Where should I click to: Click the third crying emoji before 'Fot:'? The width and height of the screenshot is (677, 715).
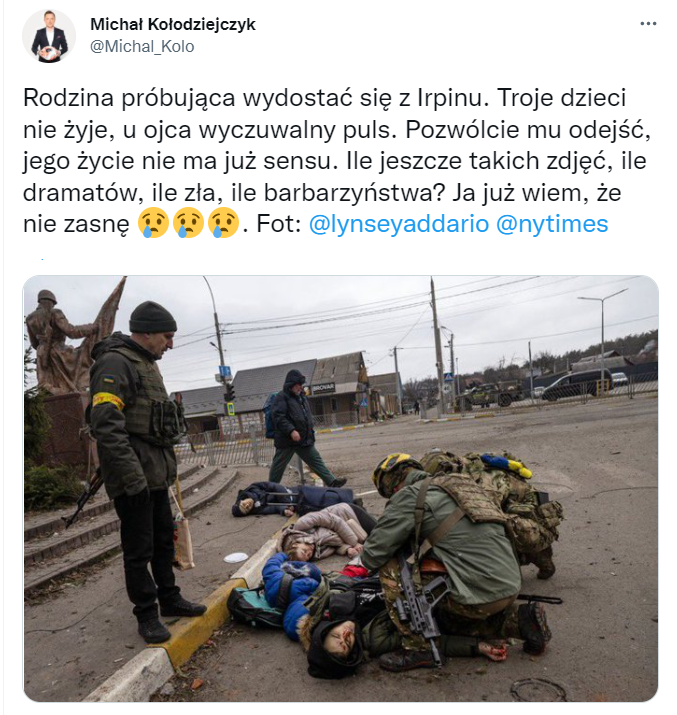[x=223, y=223]
